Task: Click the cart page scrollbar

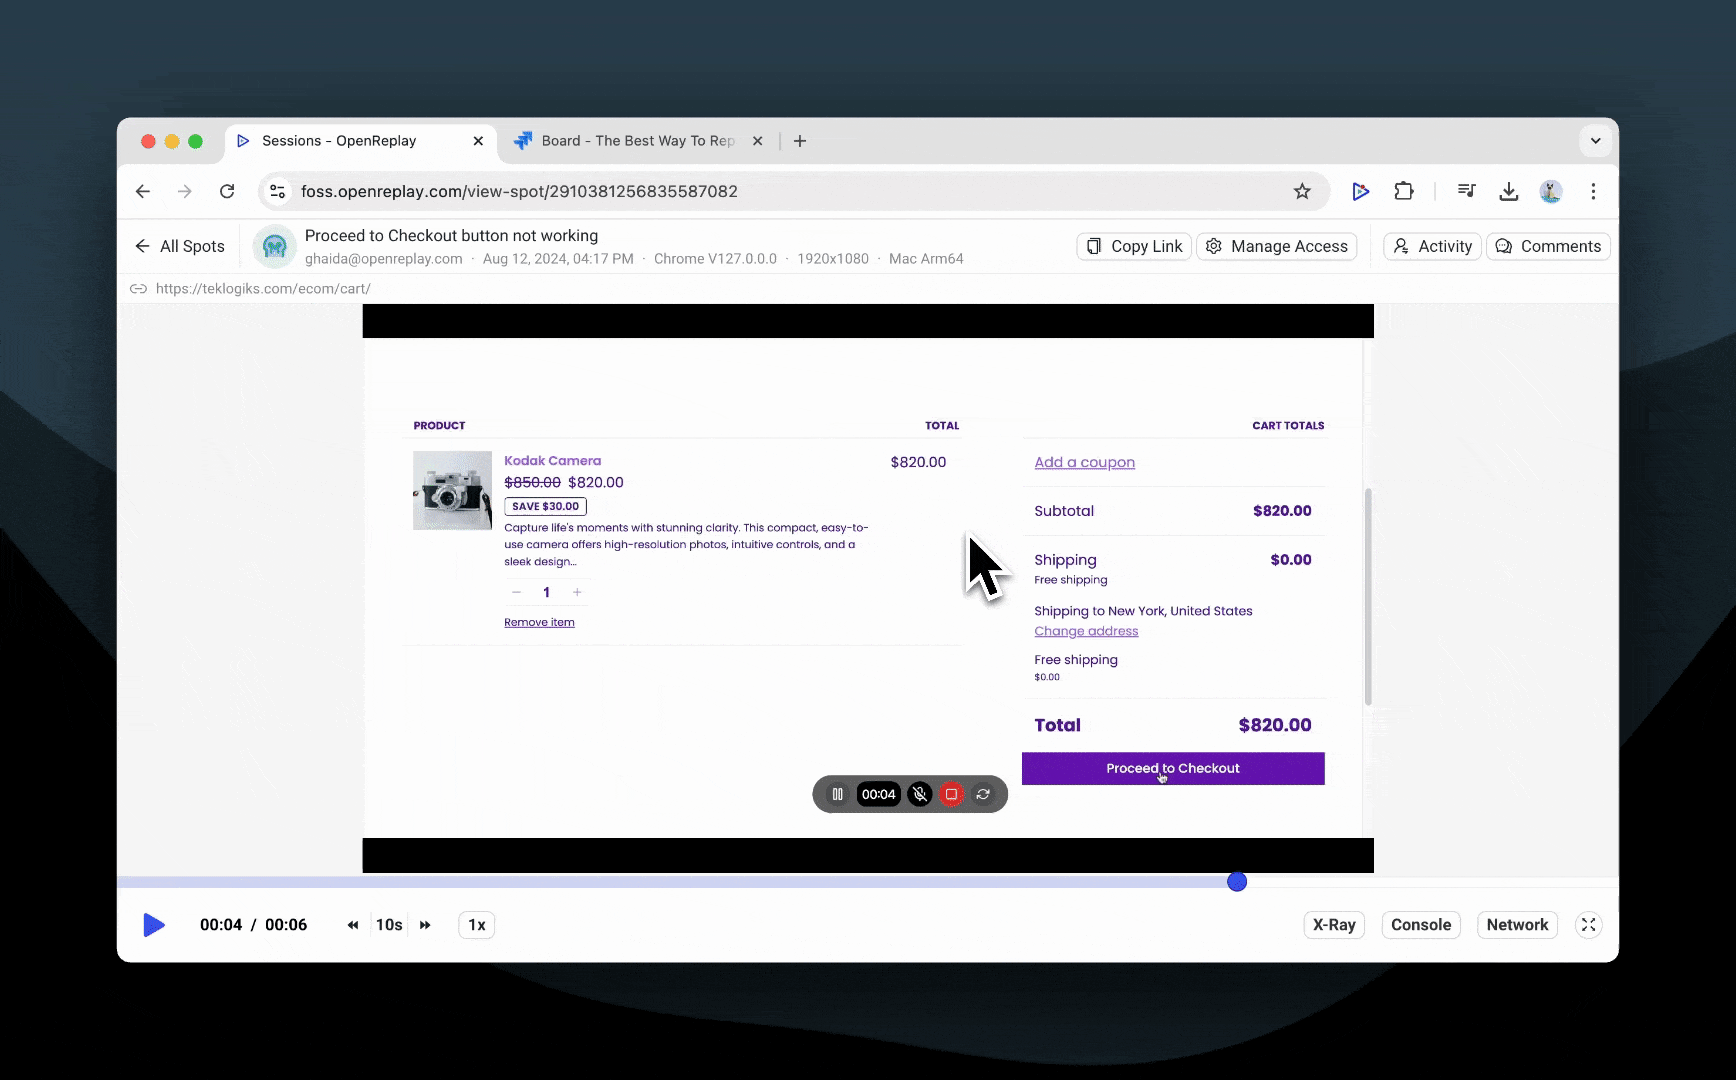Action: 1368,596
